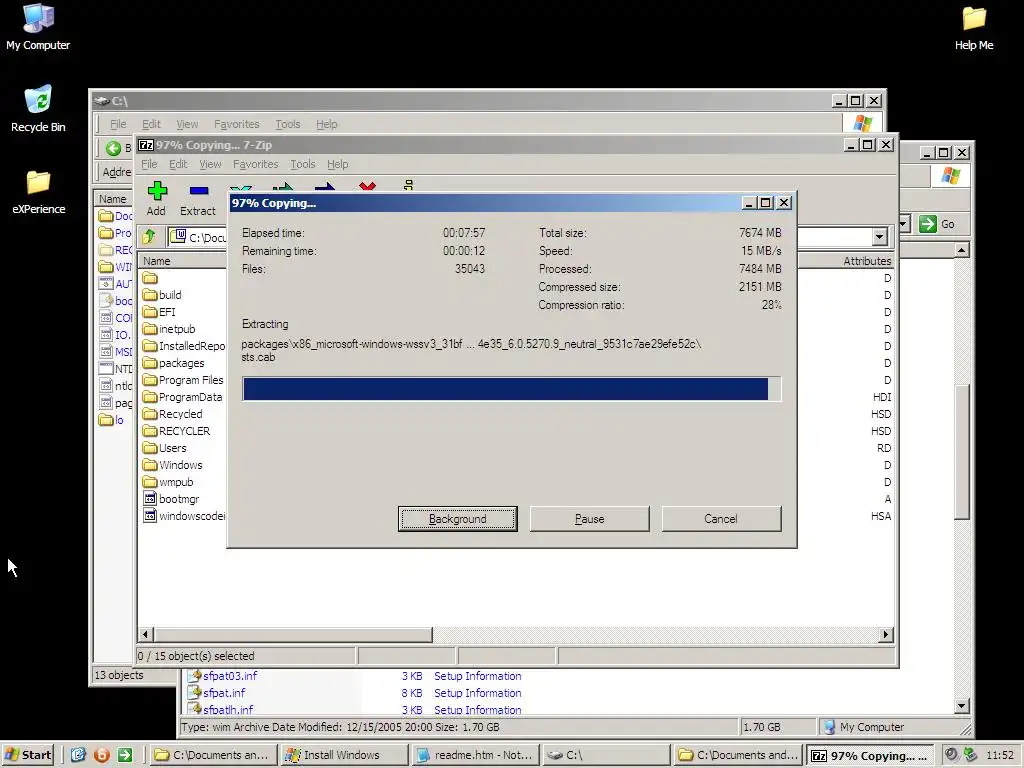Open address dropdown in rear Explorer window
The image size is (1024, 768).
(904, 224)
